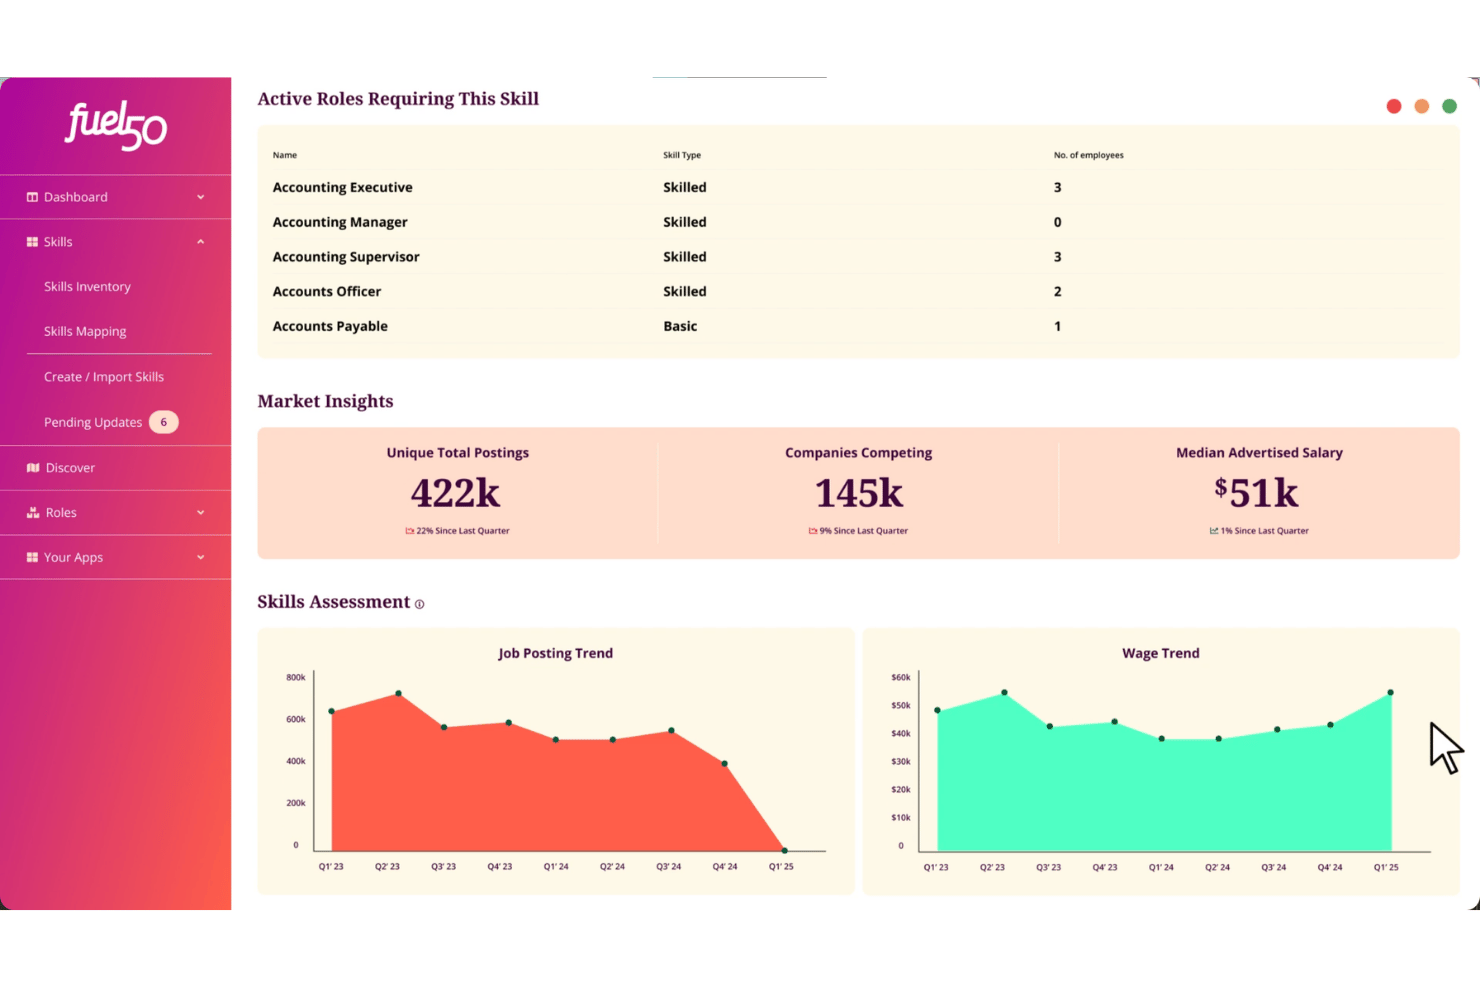Screen dimensions: 1480x987
Task: Click the Skills Assessment heading
Action: 334,602
